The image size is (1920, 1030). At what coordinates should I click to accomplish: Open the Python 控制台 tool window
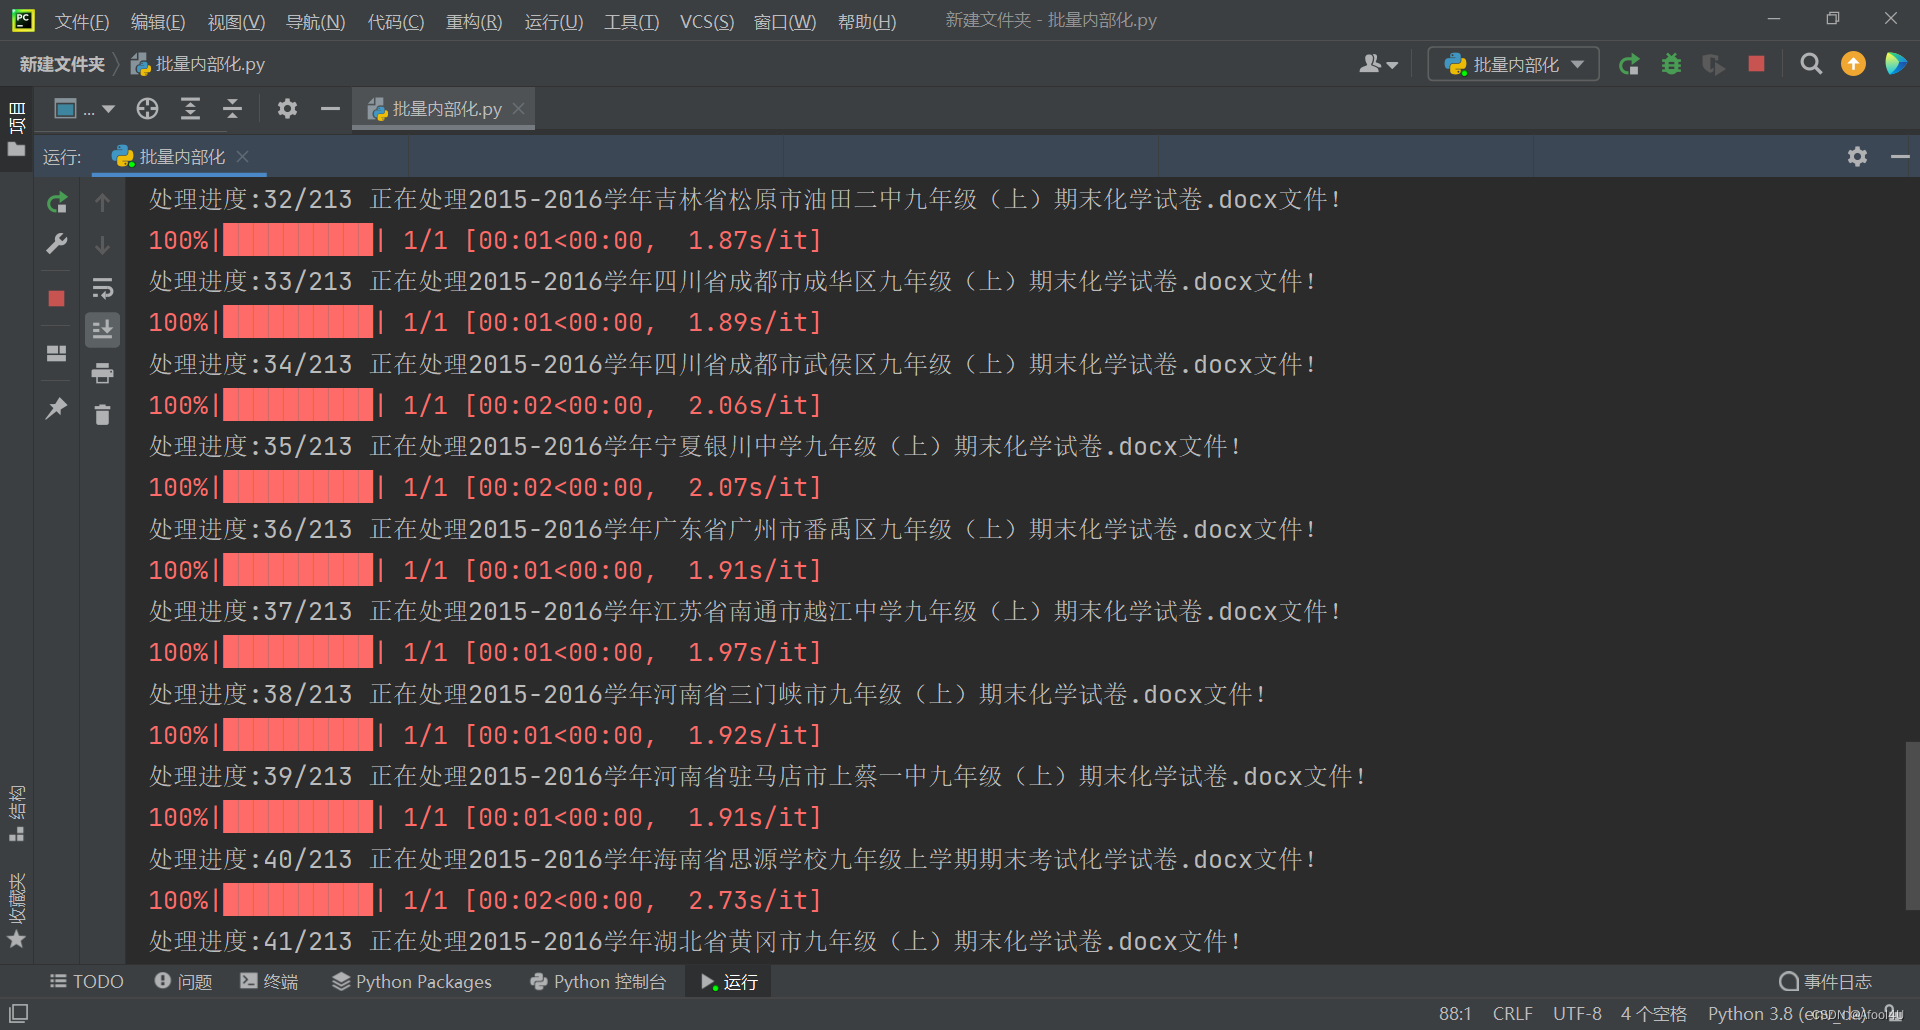[x=597, y=982]
